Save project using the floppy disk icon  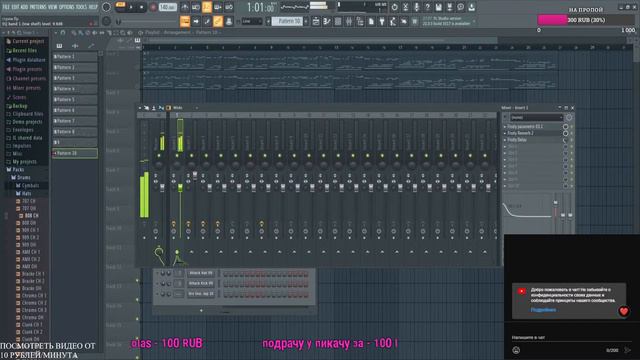point(438,7)
